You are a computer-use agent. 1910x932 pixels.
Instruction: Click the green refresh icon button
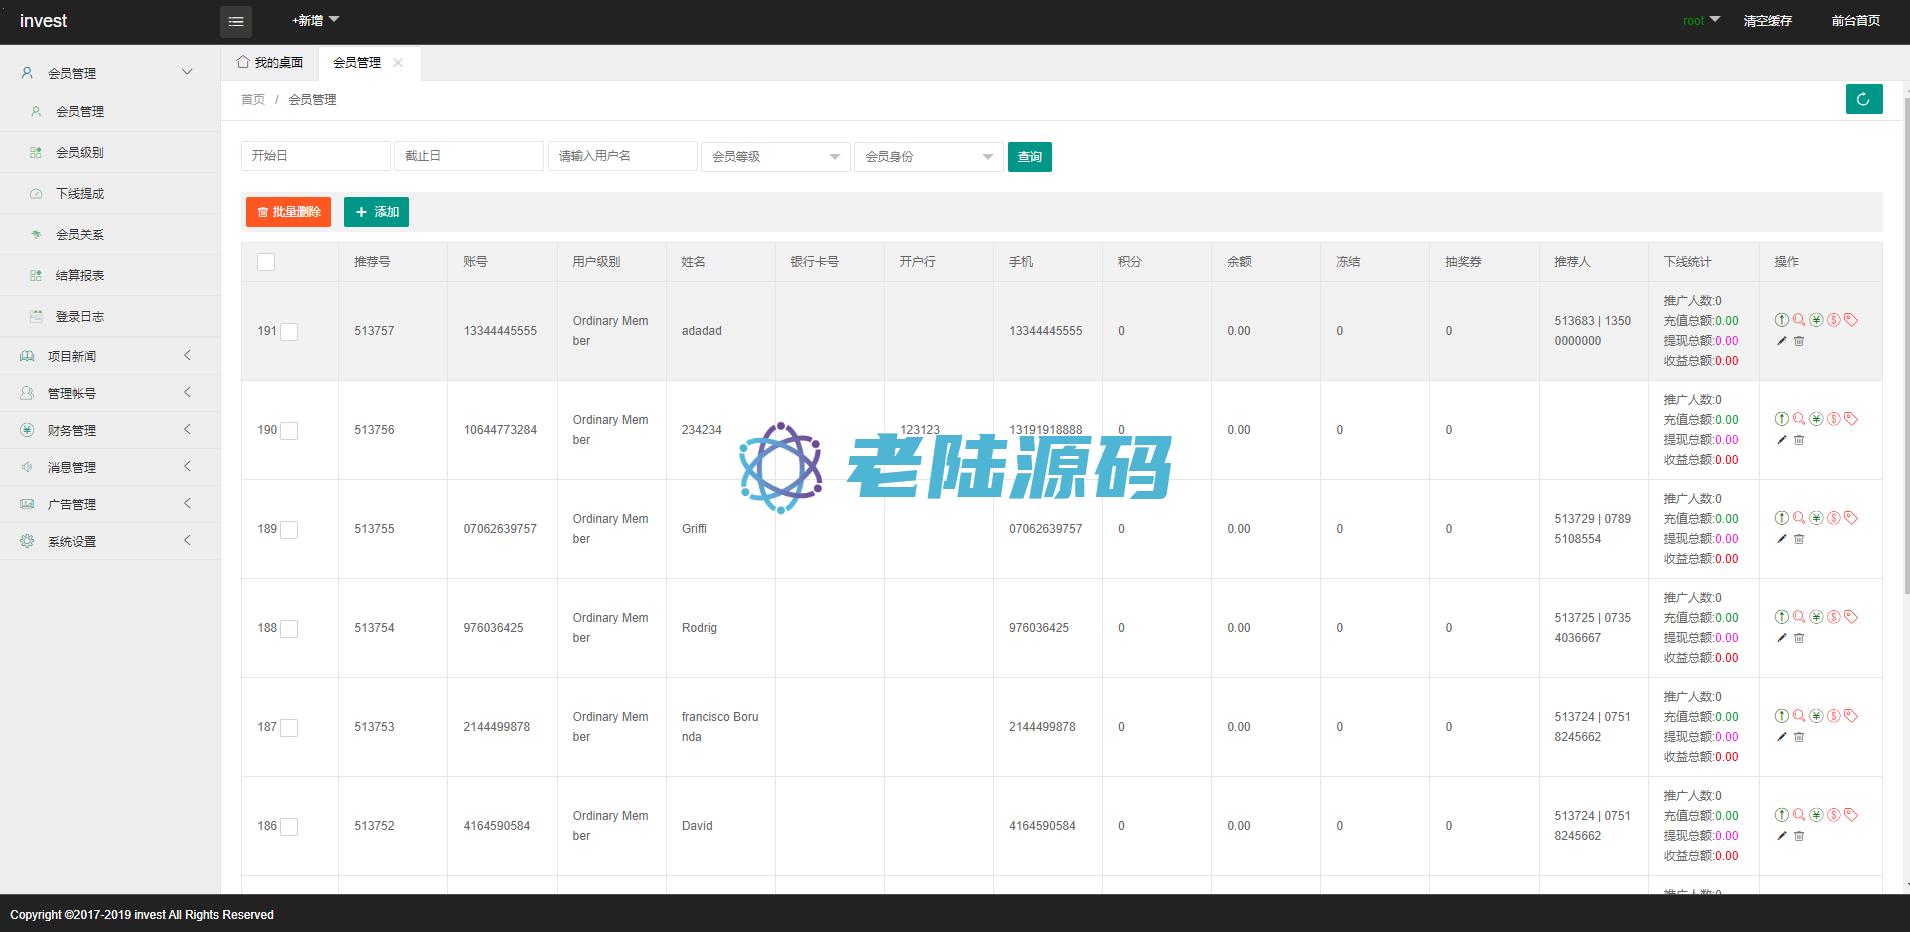[1863, 99]
